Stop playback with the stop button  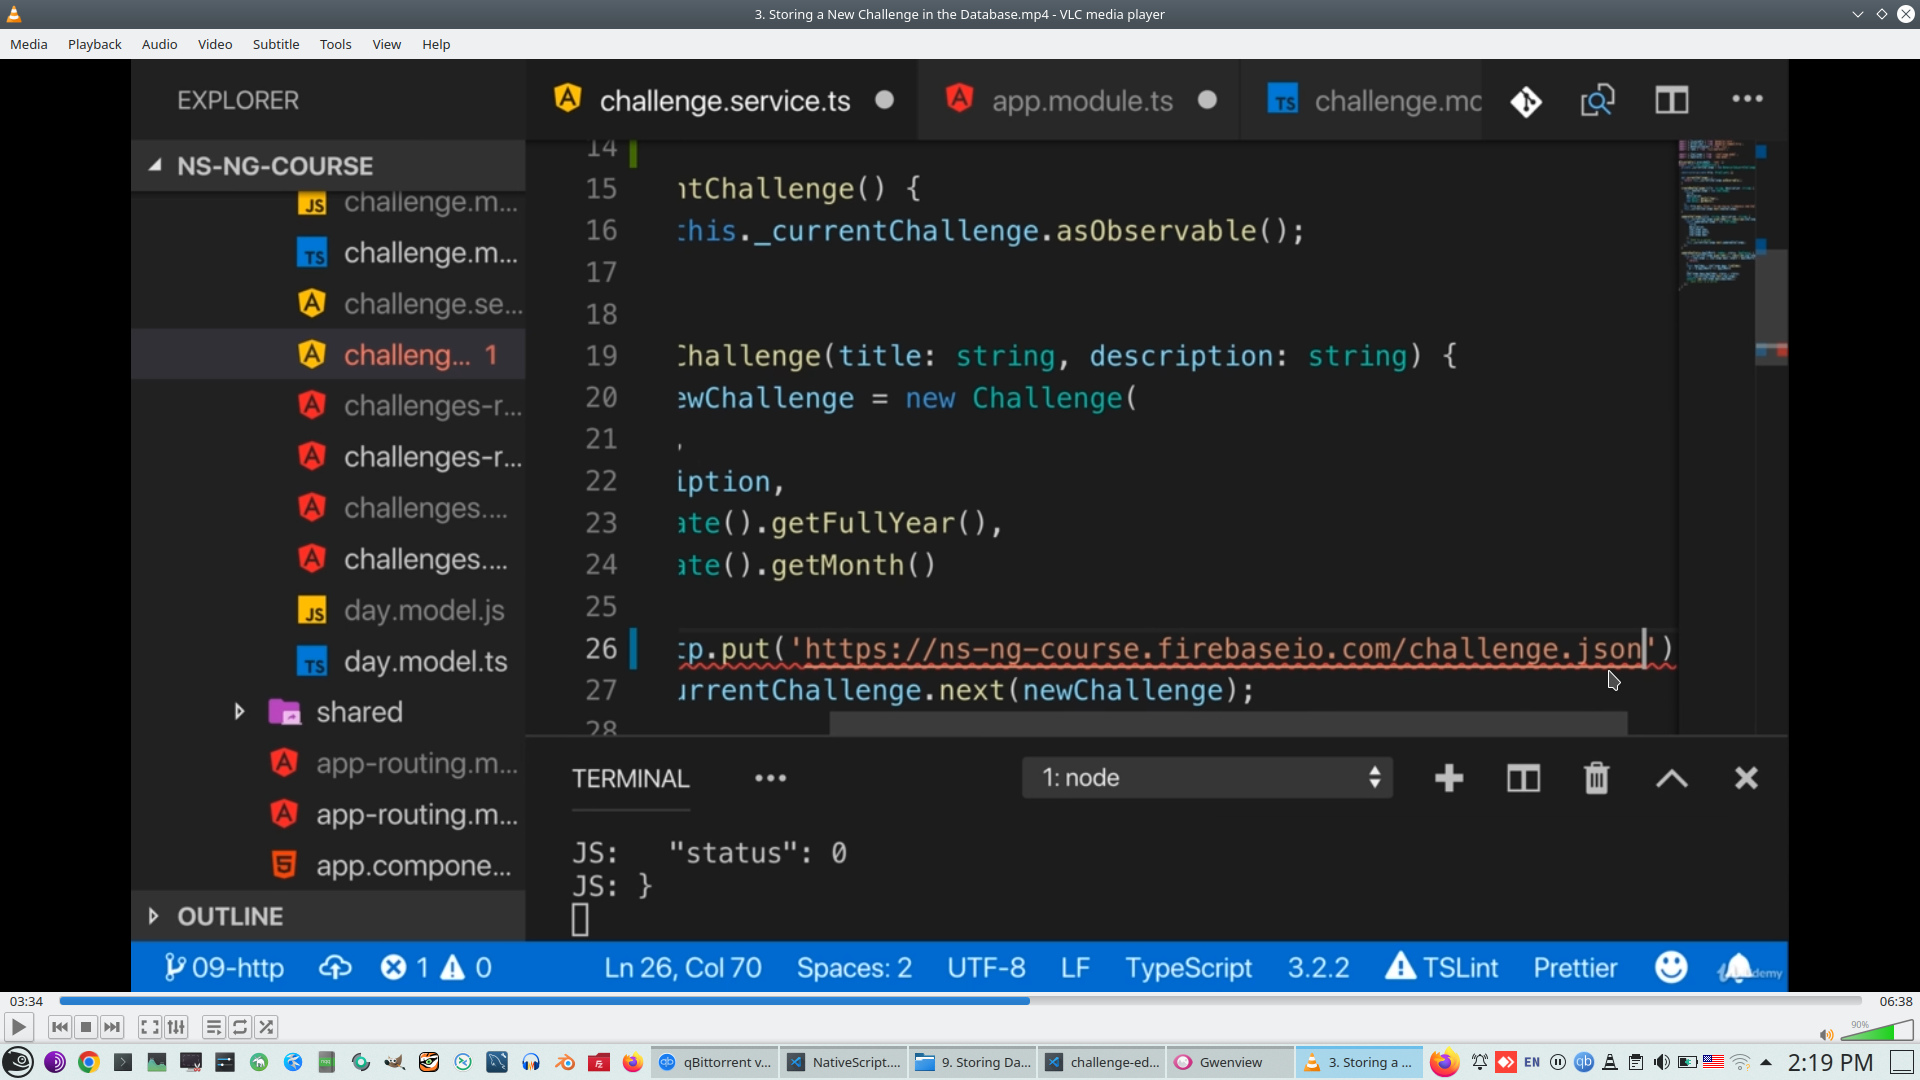86,1027
